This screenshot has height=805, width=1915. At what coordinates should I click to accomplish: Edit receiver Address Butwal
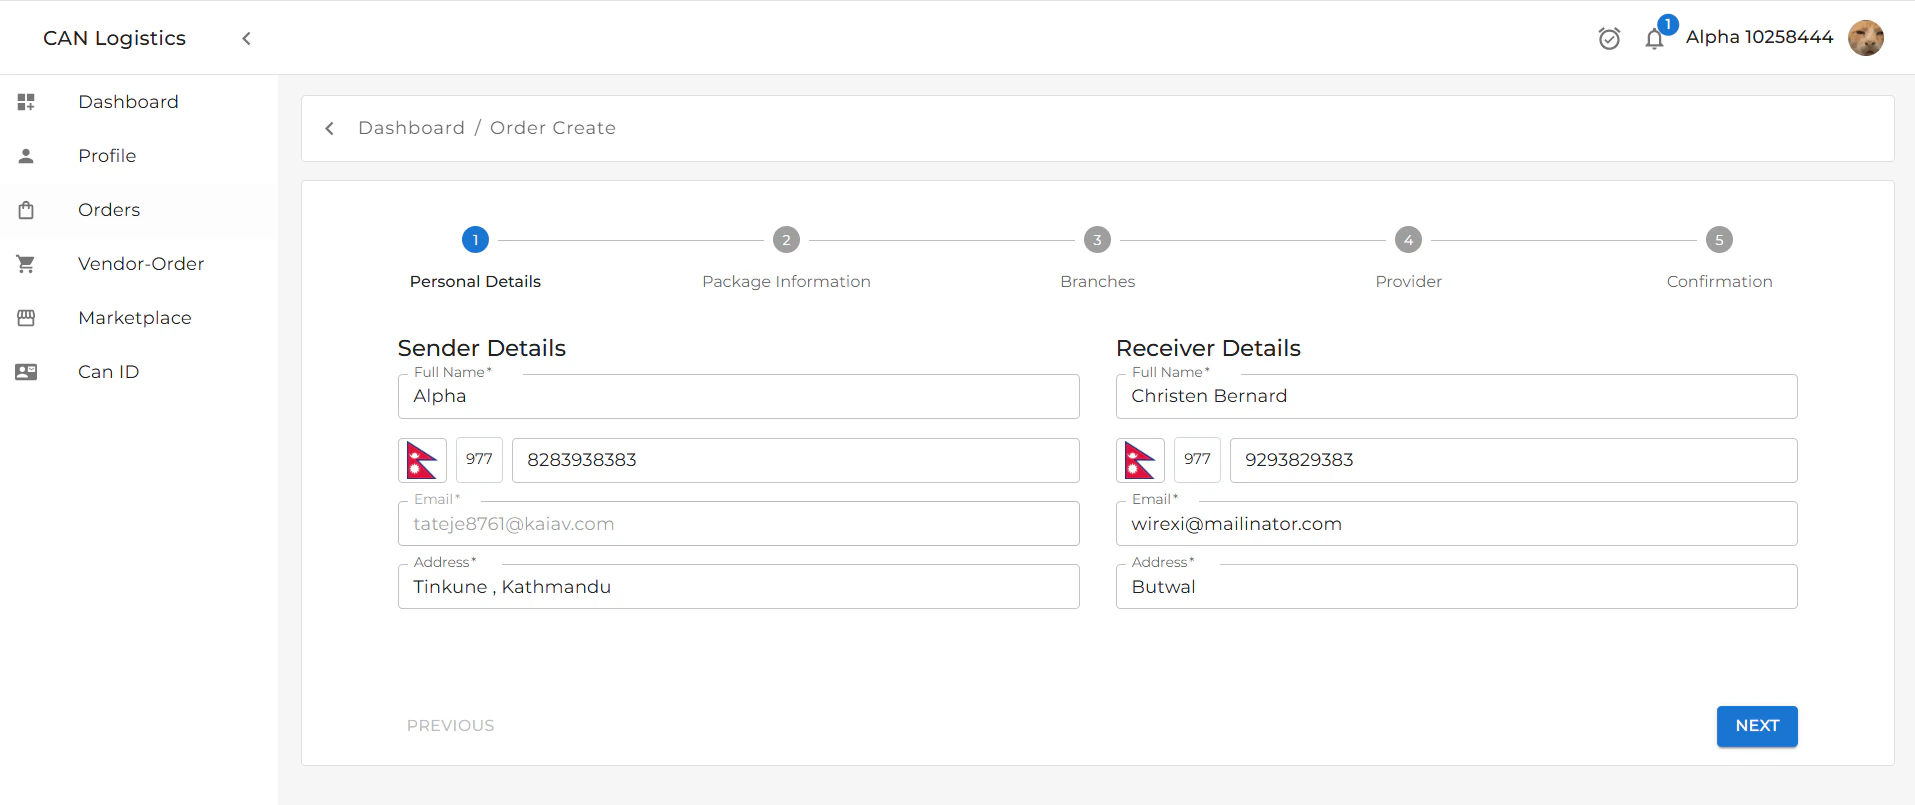1456,587
